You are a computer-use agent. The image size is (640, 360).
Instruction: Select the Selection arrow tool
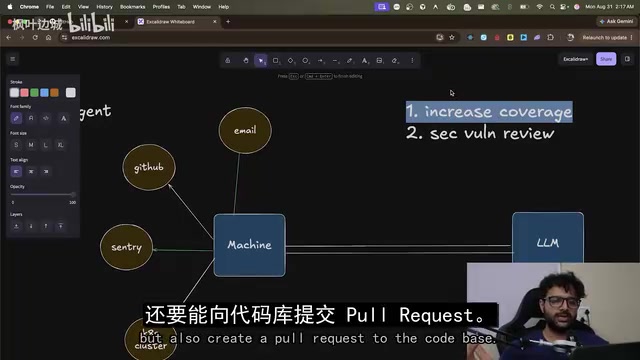point(261,60)
